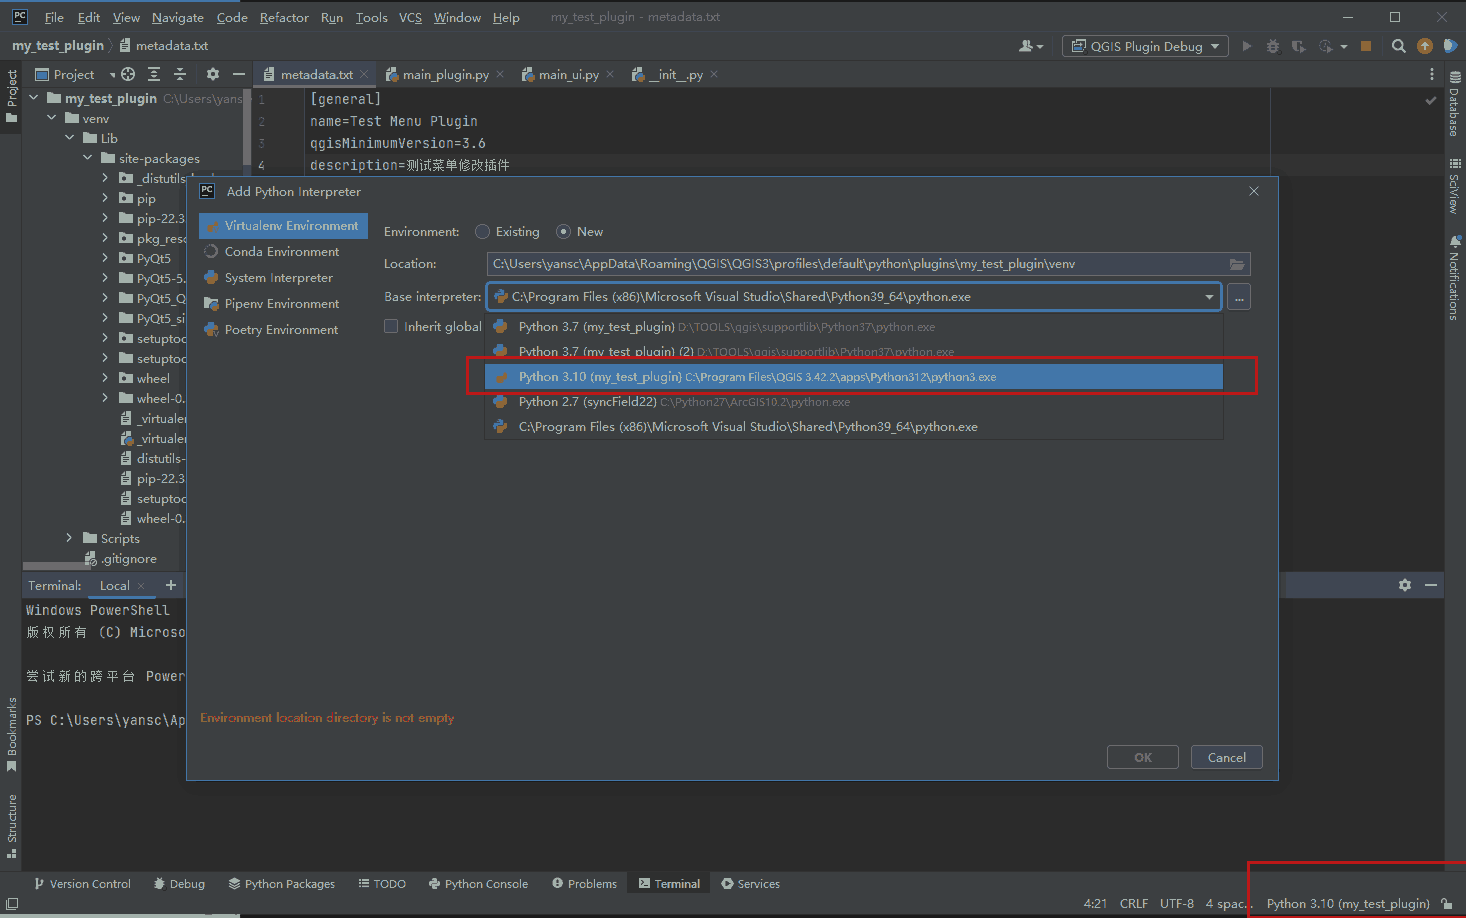Collapse the site-packages folder node
This screenshot has width=1466, height=918.
[88, 158]
